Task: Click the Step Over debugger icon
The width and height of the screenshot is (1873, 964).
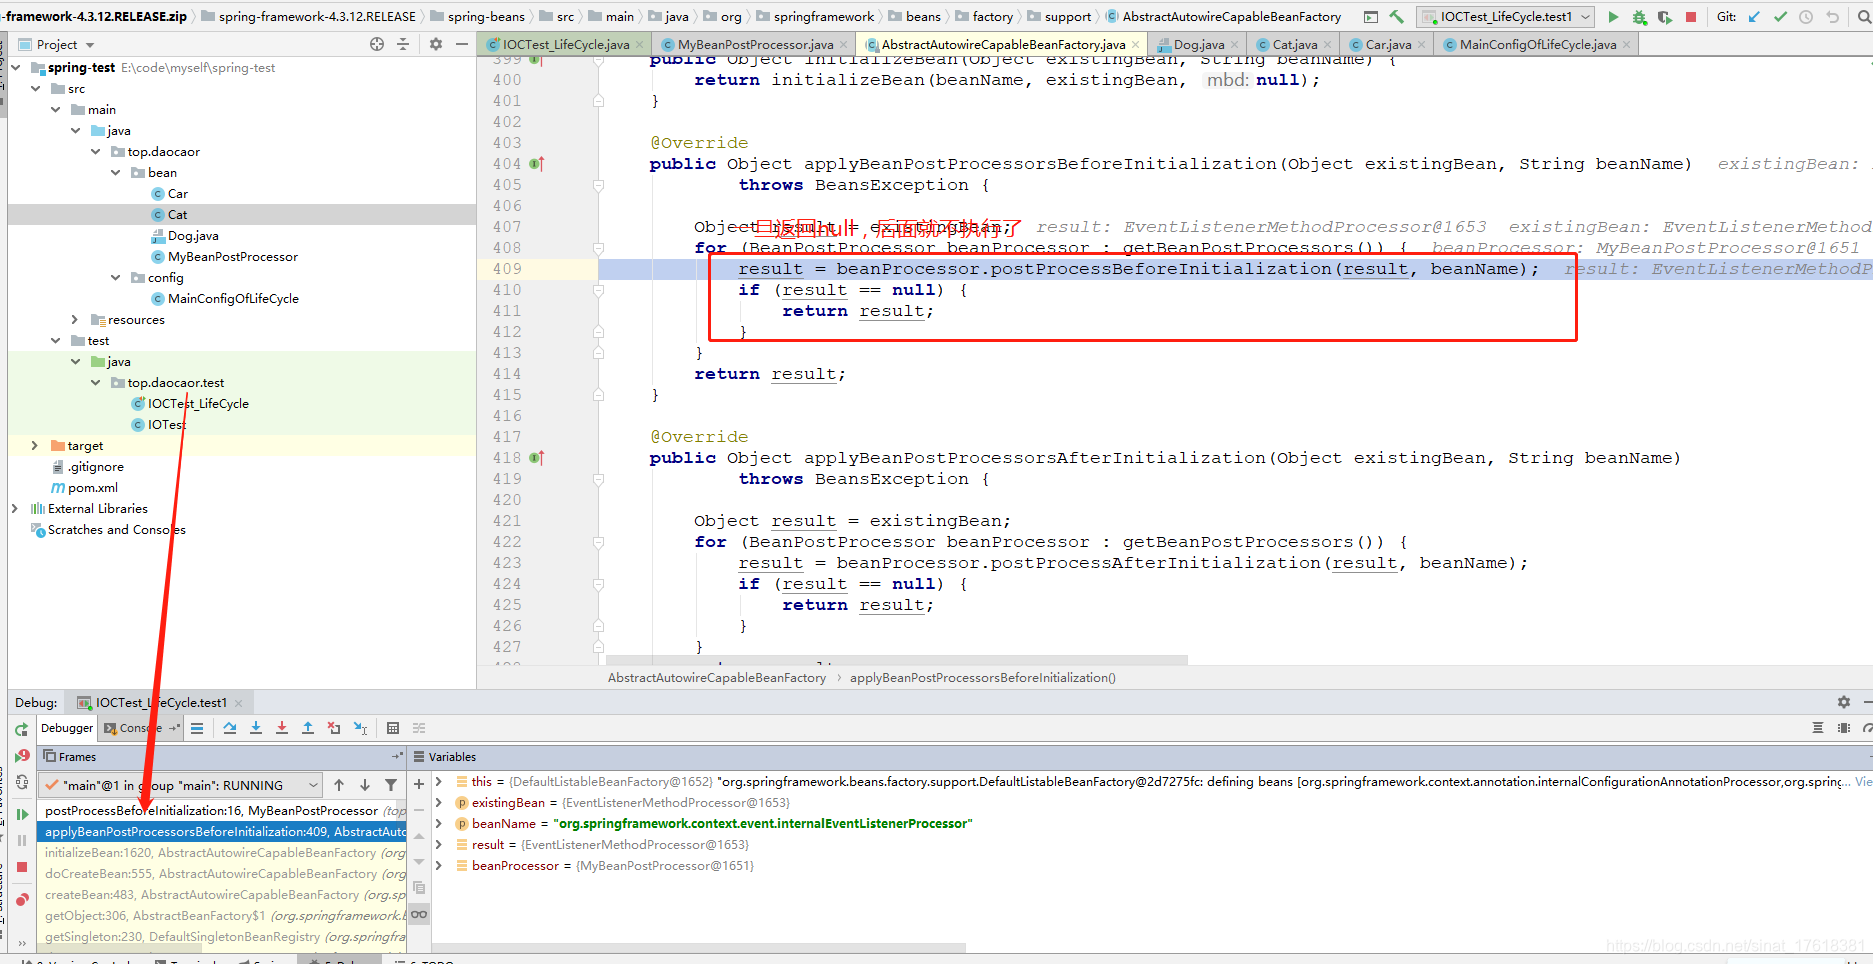Action: (230, 728)
